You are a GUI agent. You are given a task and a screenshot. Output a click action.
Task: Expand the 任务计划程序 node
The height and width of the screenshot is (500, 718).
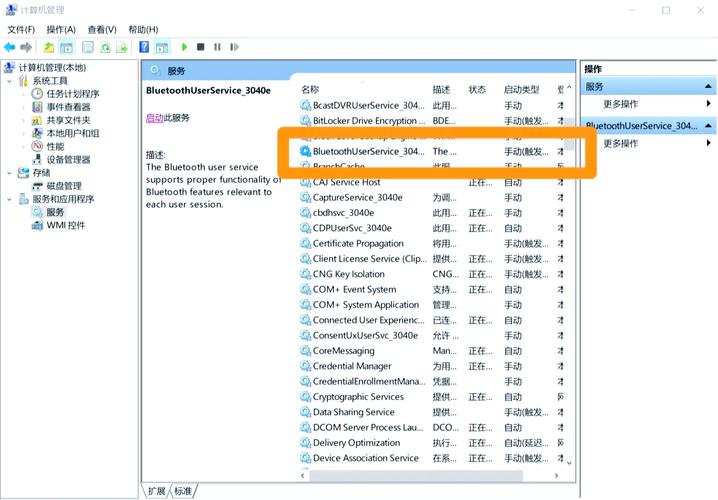coord(23,94)
